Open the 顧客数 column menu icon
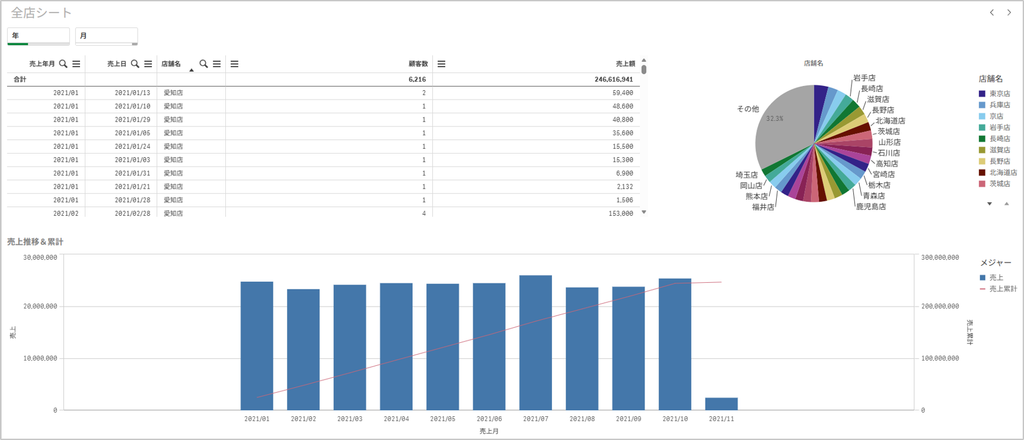The image size is (1024, 440). click(234, 63)
